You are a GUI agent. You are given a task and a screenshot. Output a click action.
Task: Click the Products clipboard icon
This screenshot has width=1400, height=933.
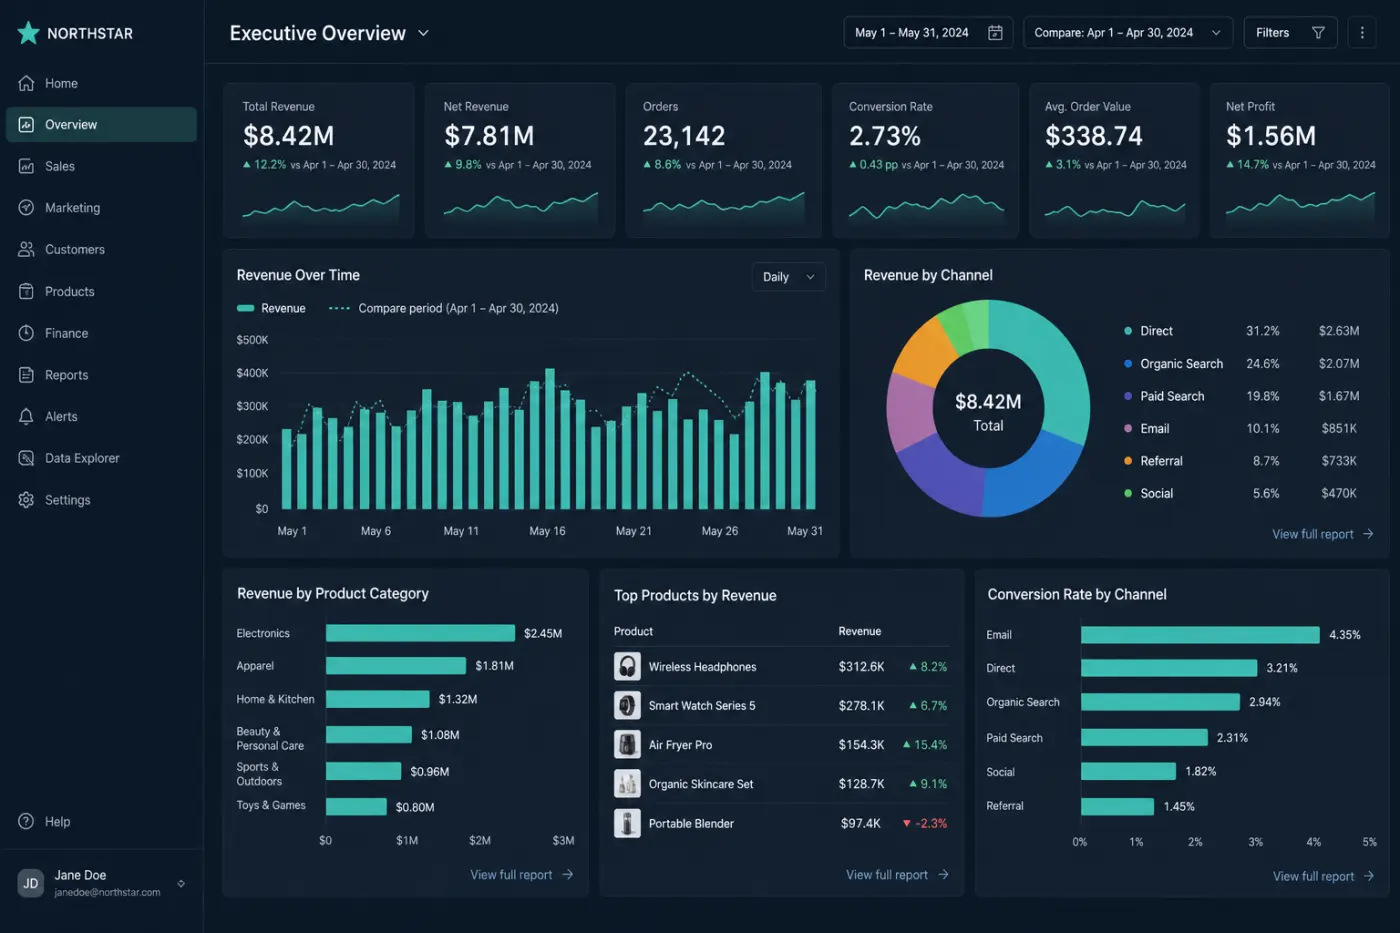click(x=26, y=291)
